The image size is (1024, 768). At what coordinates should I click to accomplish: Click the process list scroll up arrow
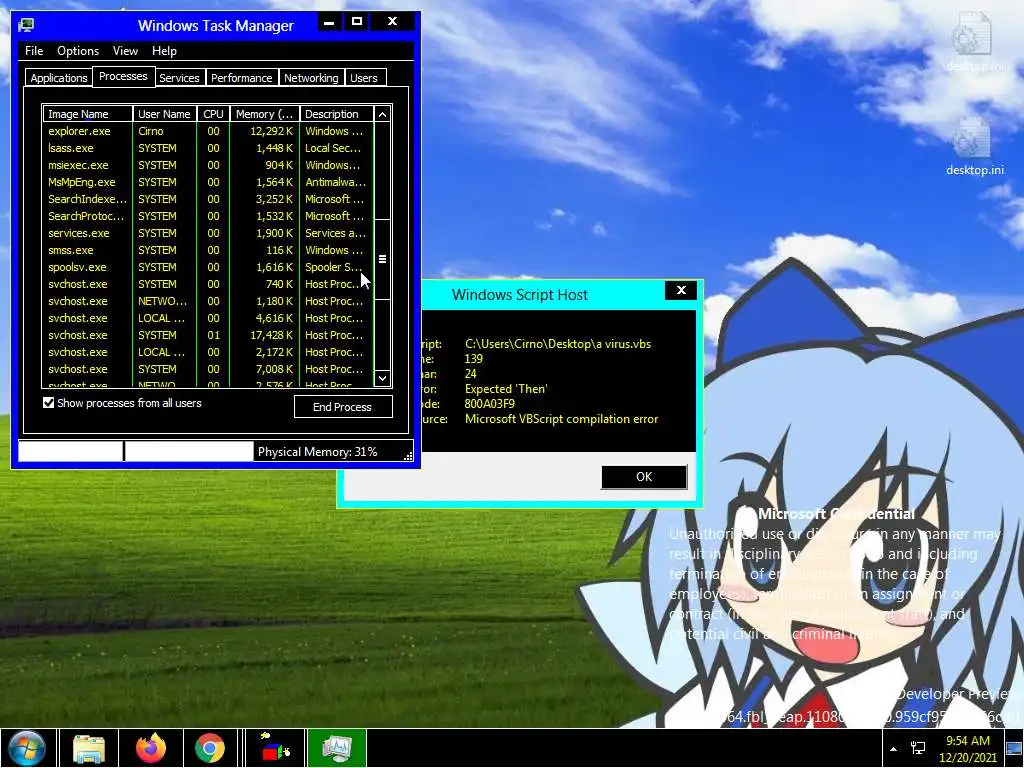pyautogui.click(x=383, y=114)
